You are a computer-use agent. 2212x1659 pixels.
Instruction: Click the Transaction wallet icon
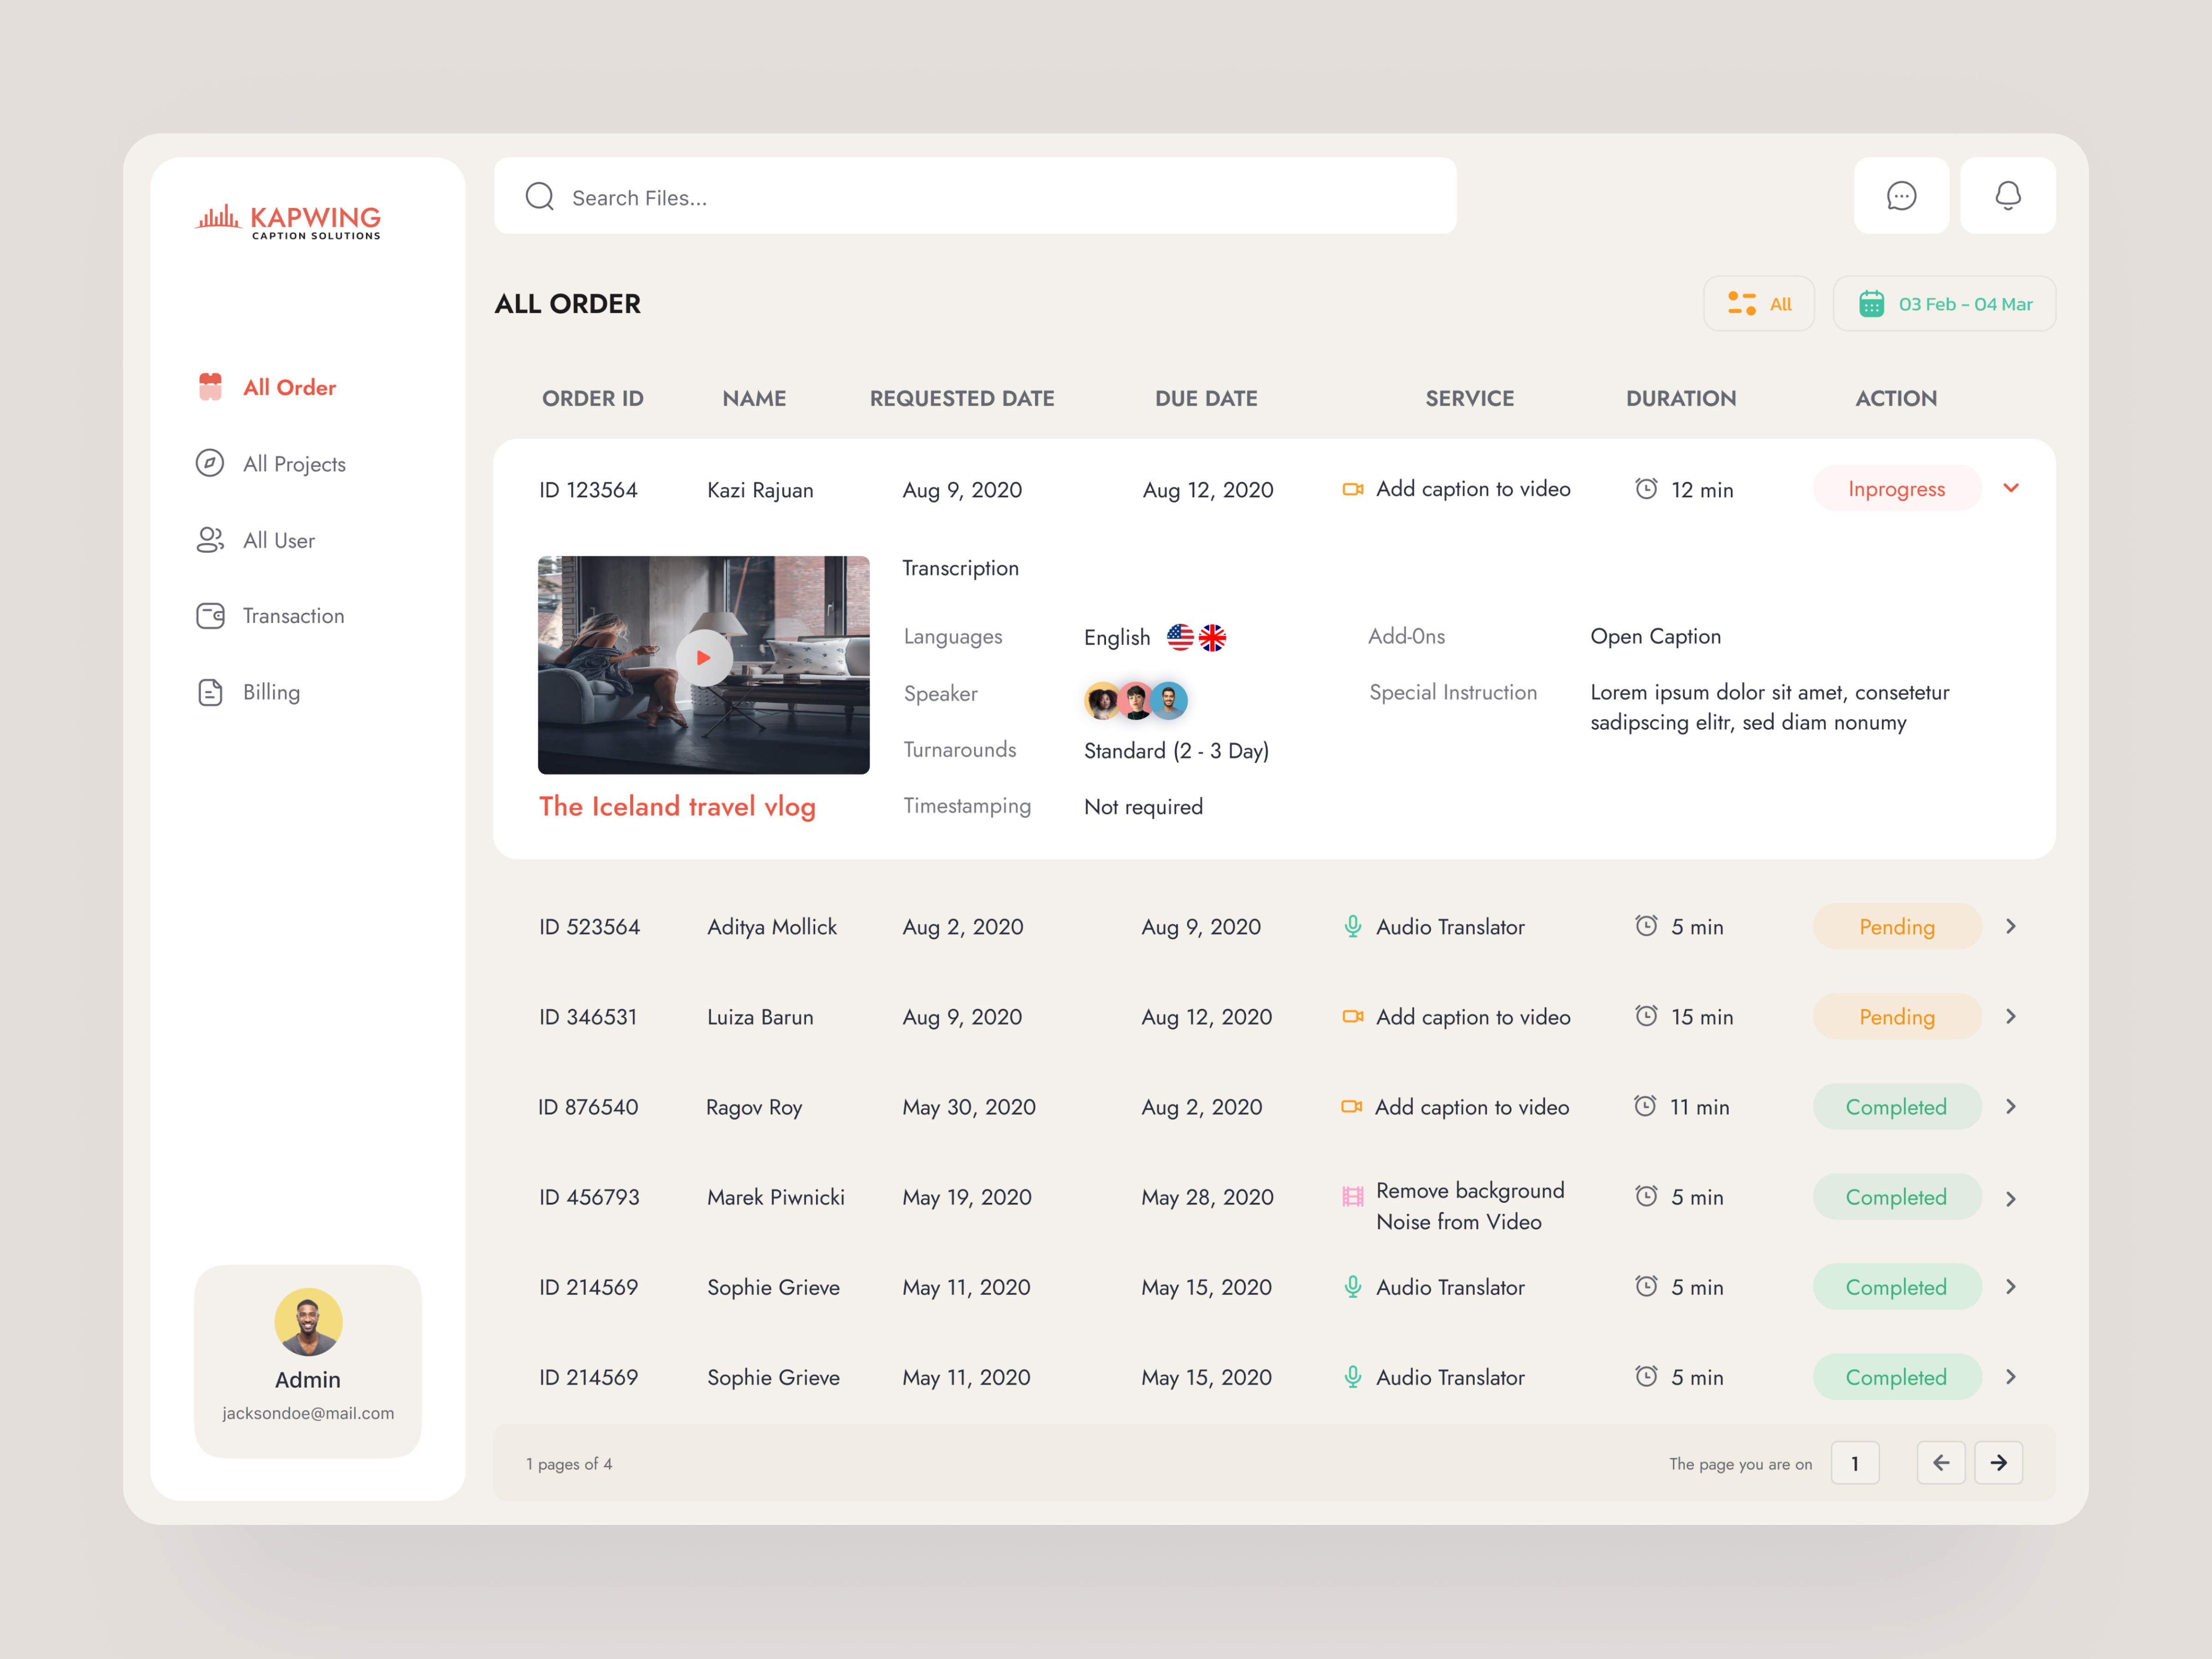click(x=210, y=616)
